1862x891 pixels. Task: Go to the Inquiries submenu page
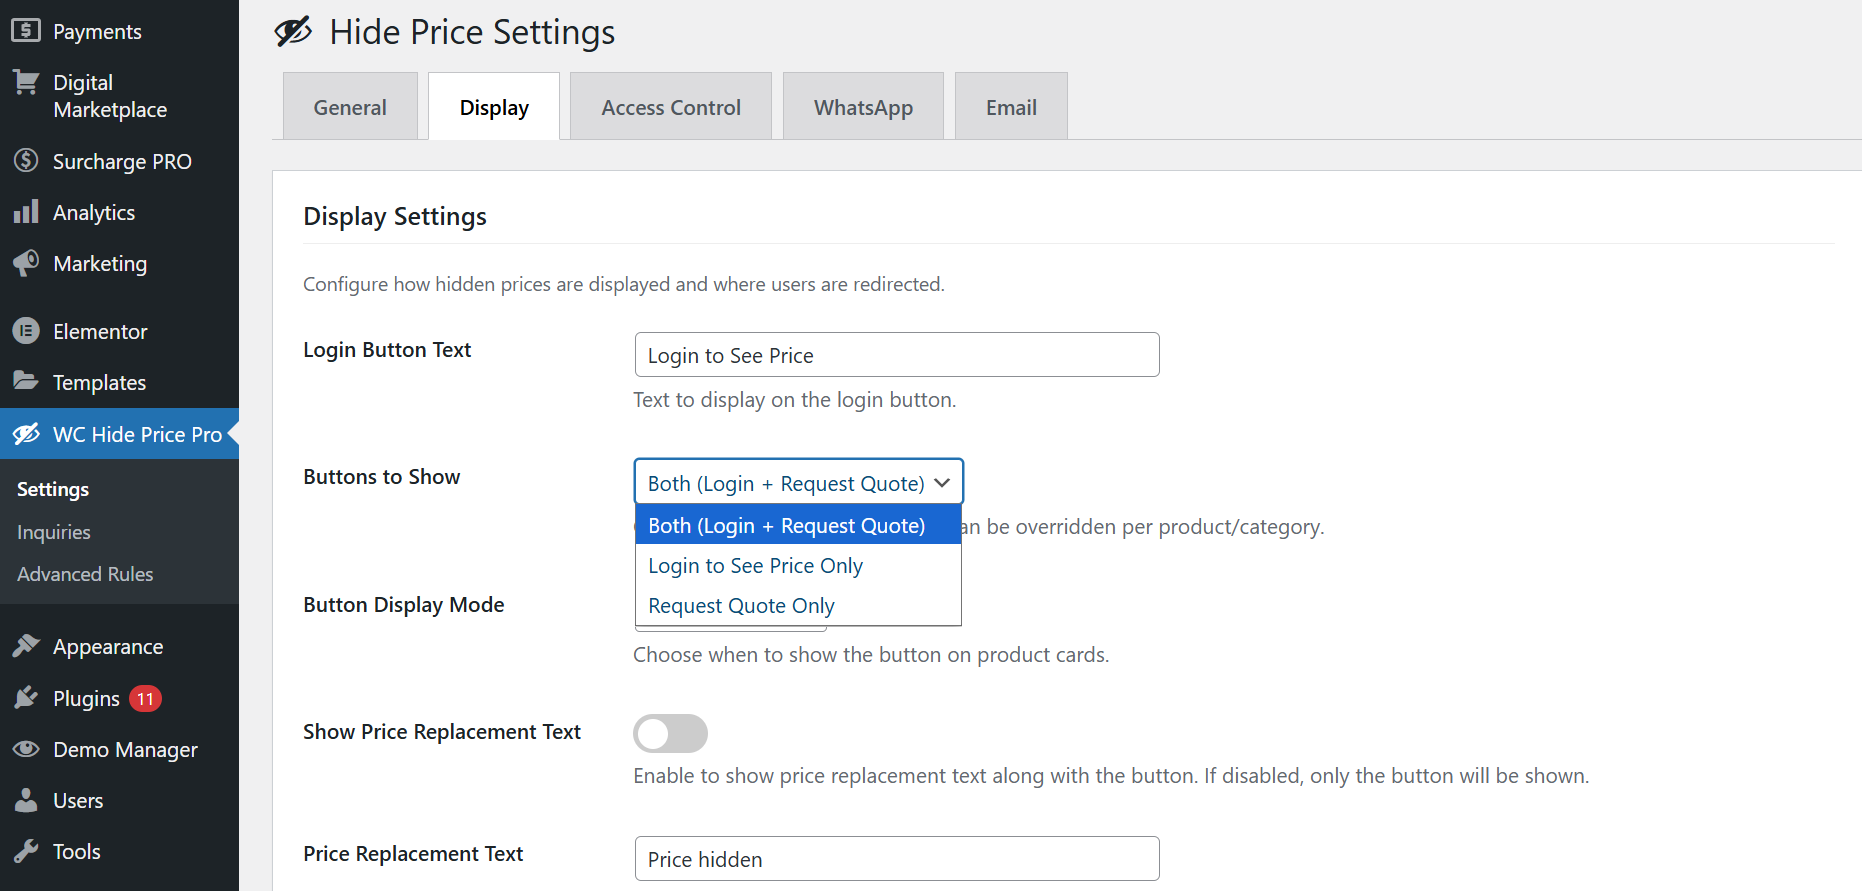coord(53,531)
